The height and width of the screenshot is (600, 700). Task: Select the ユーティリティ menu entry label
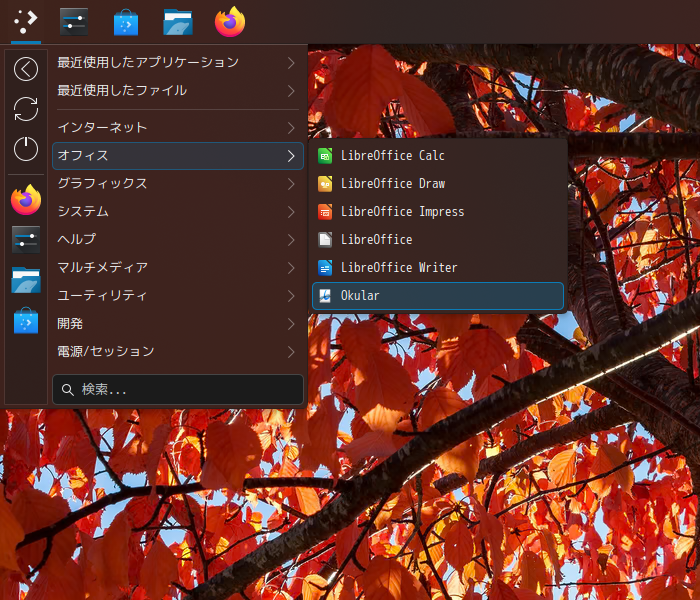102,296
